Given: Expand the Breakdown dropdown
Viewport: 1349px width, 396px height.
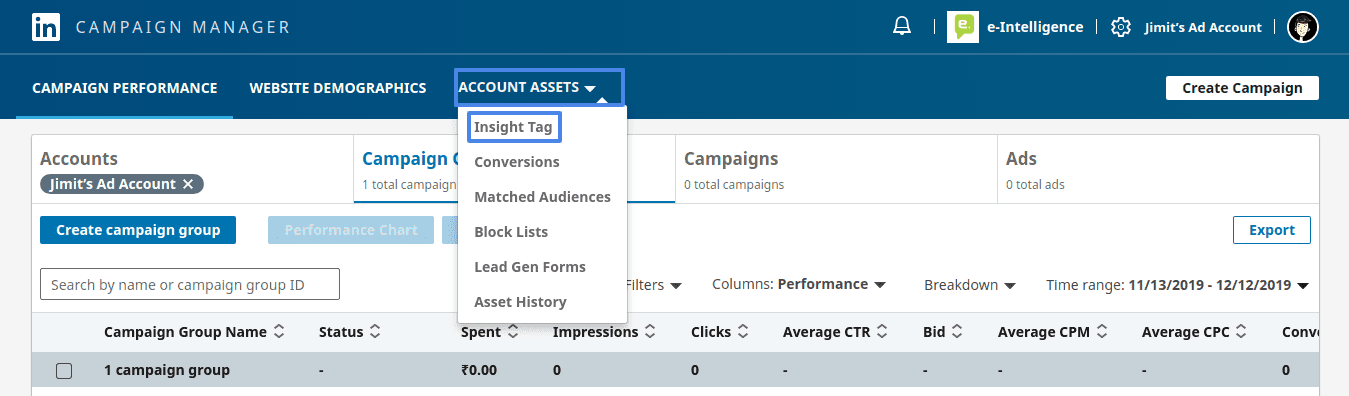Looking at the screenshot, I should point(970,285).
